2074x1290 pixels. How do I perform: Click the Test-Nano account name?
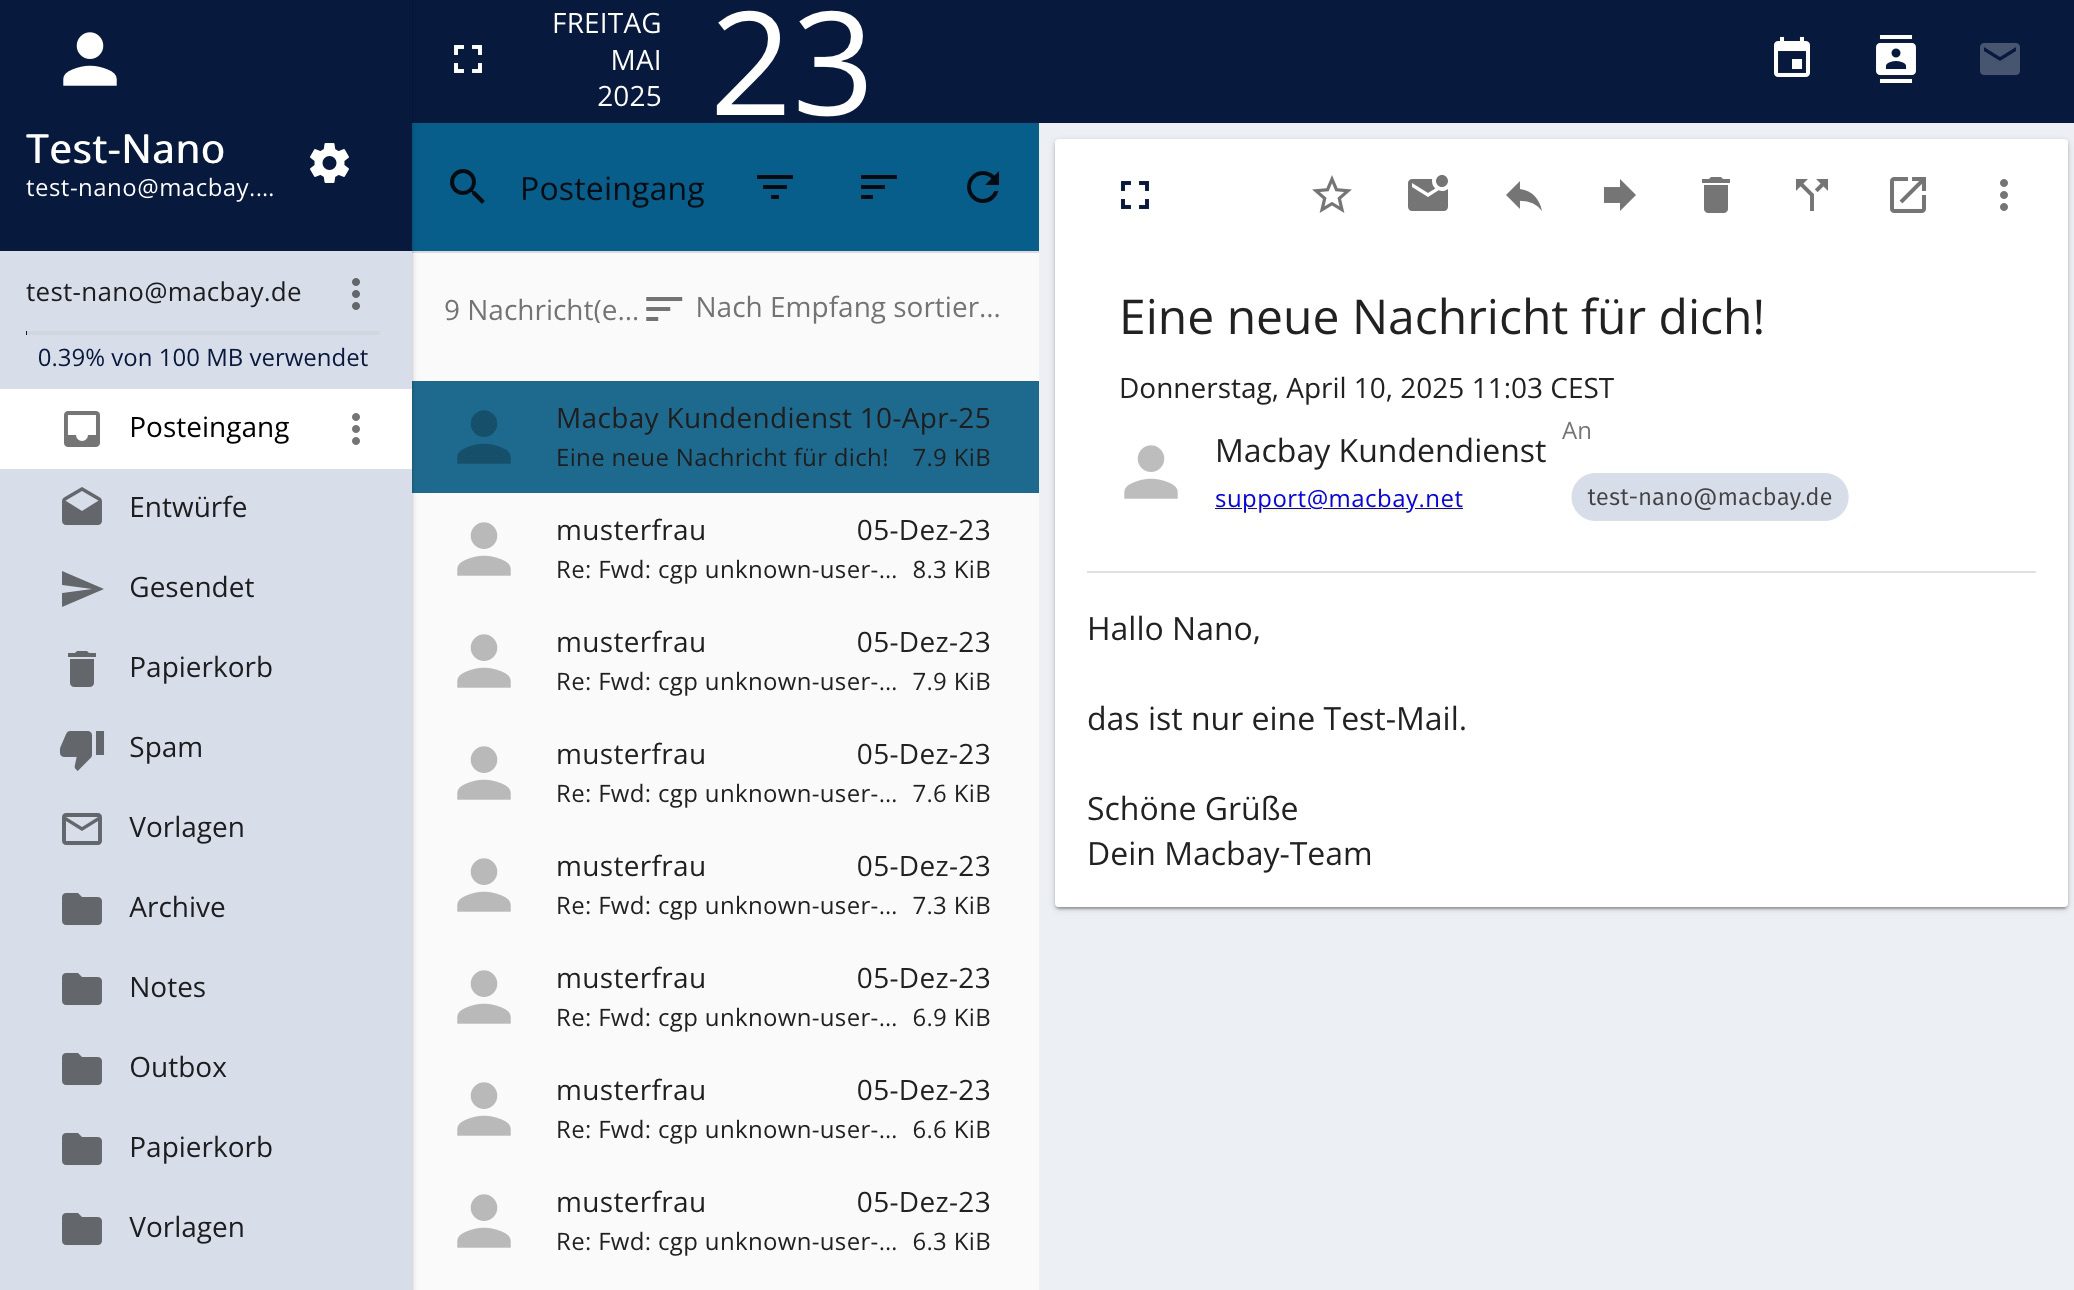[x=125, y=148]
